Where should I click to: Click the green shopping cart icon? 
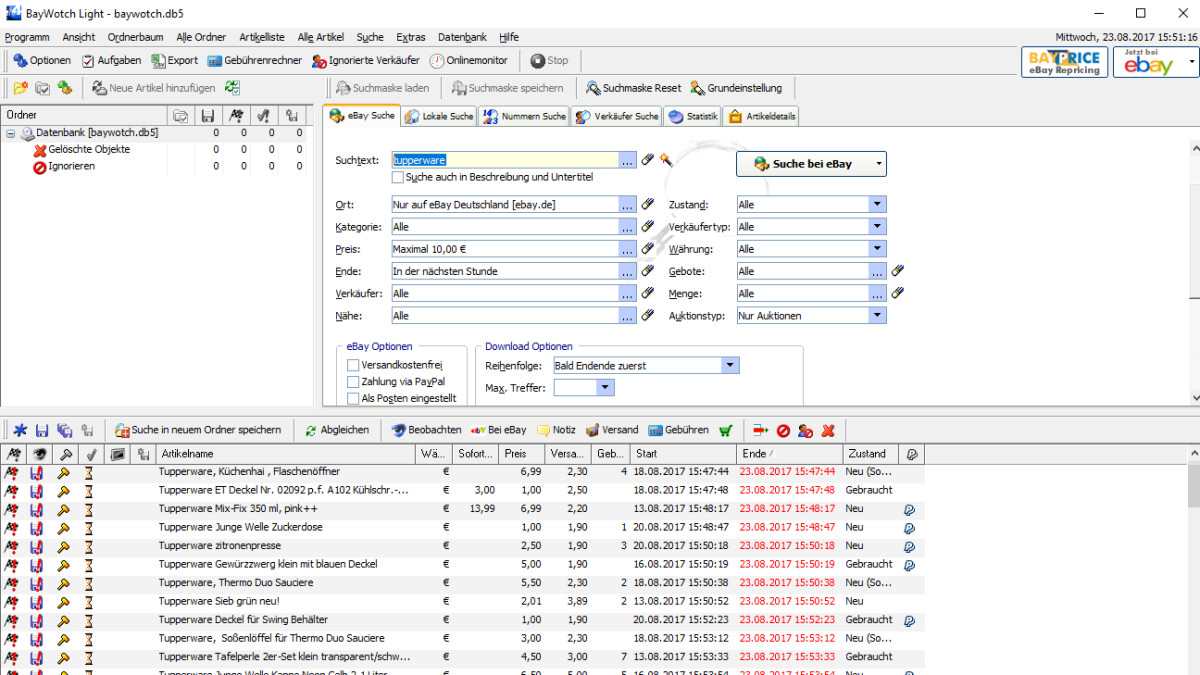725,430
